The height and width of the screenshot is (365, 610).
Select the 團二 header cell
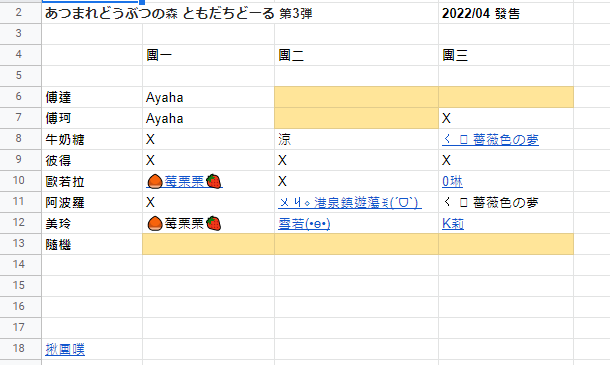click(356, 55)
